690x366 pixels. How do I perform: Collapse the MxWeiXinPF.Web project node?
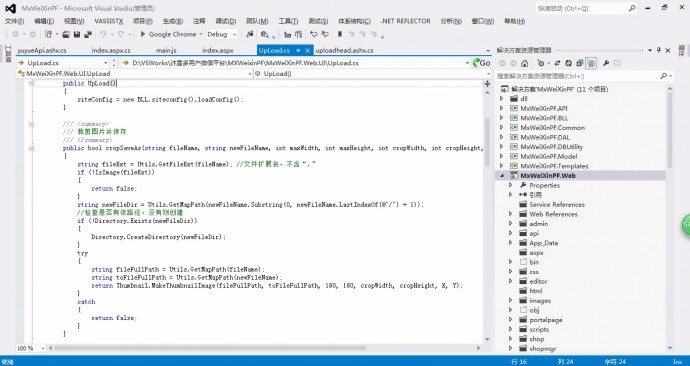tap(501, 176)
